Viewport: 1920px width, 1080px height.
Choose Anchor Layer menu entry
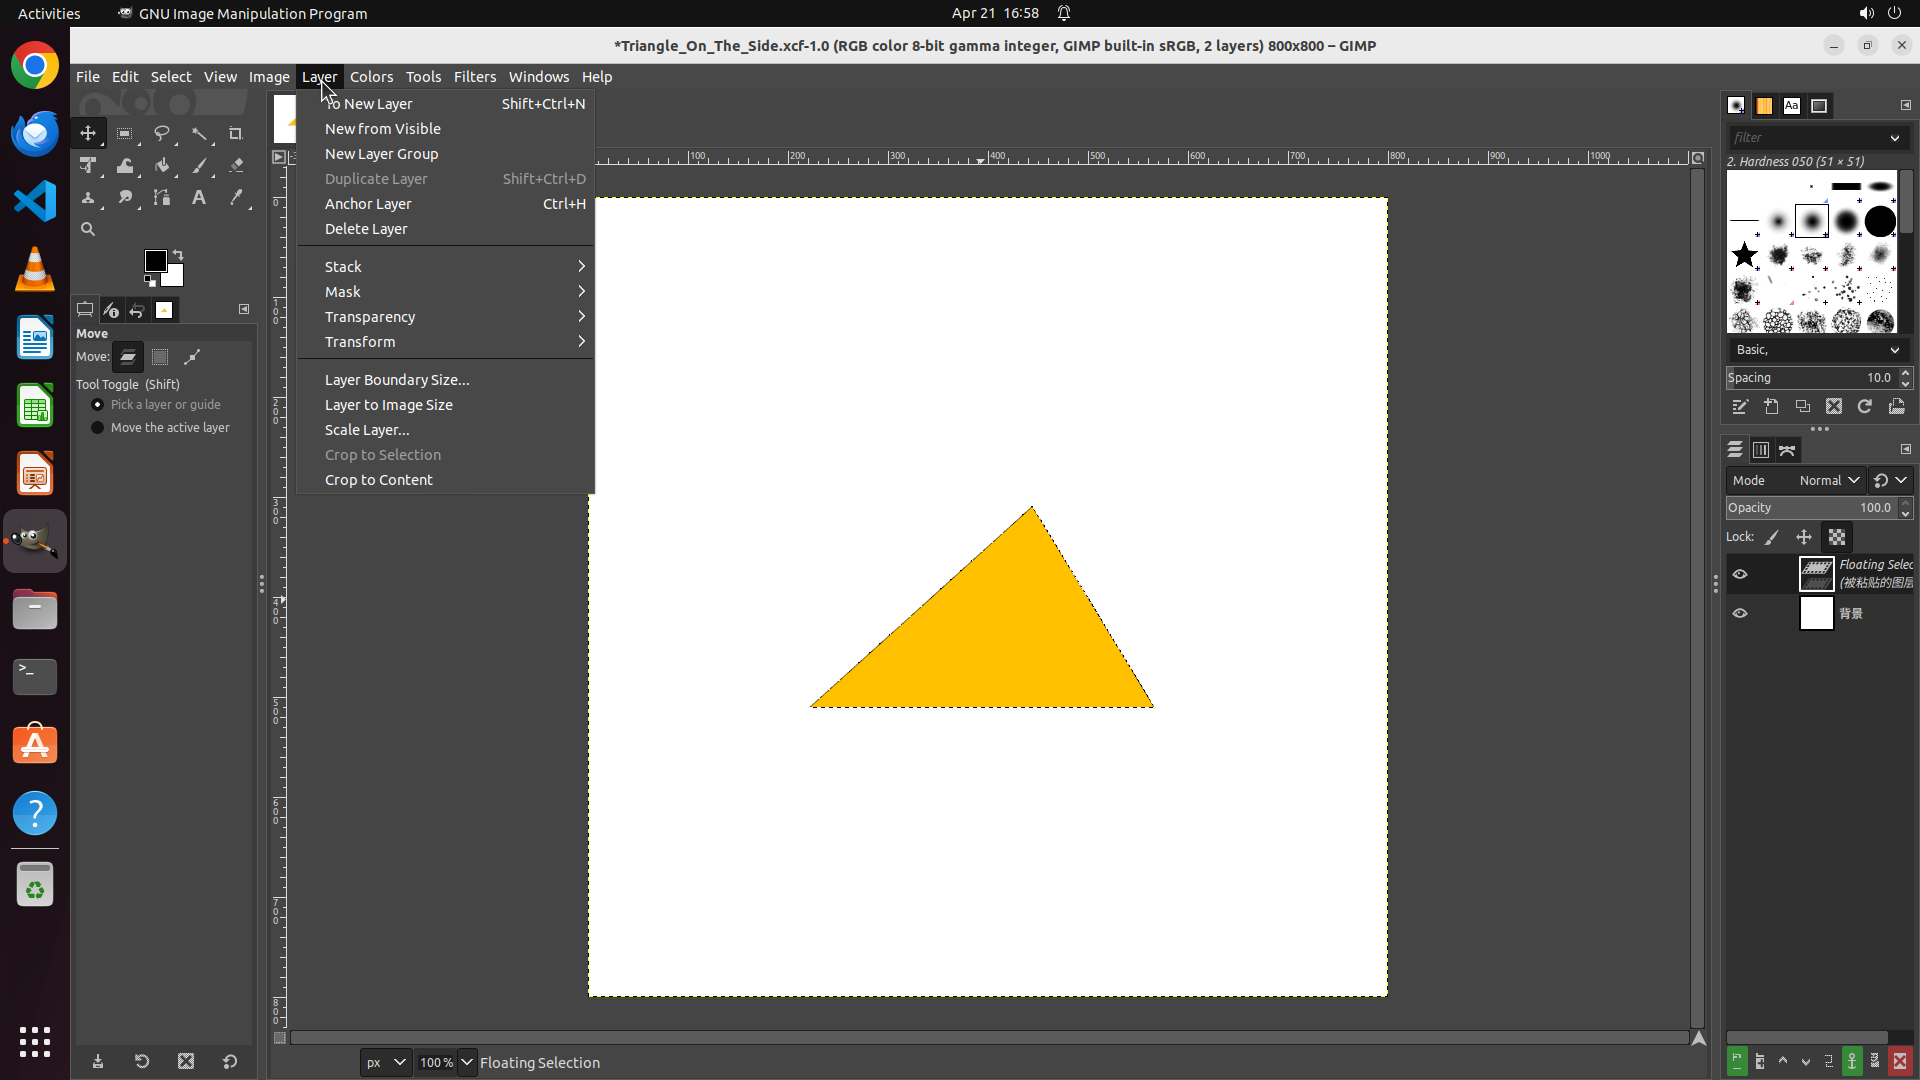coord(368,204)
